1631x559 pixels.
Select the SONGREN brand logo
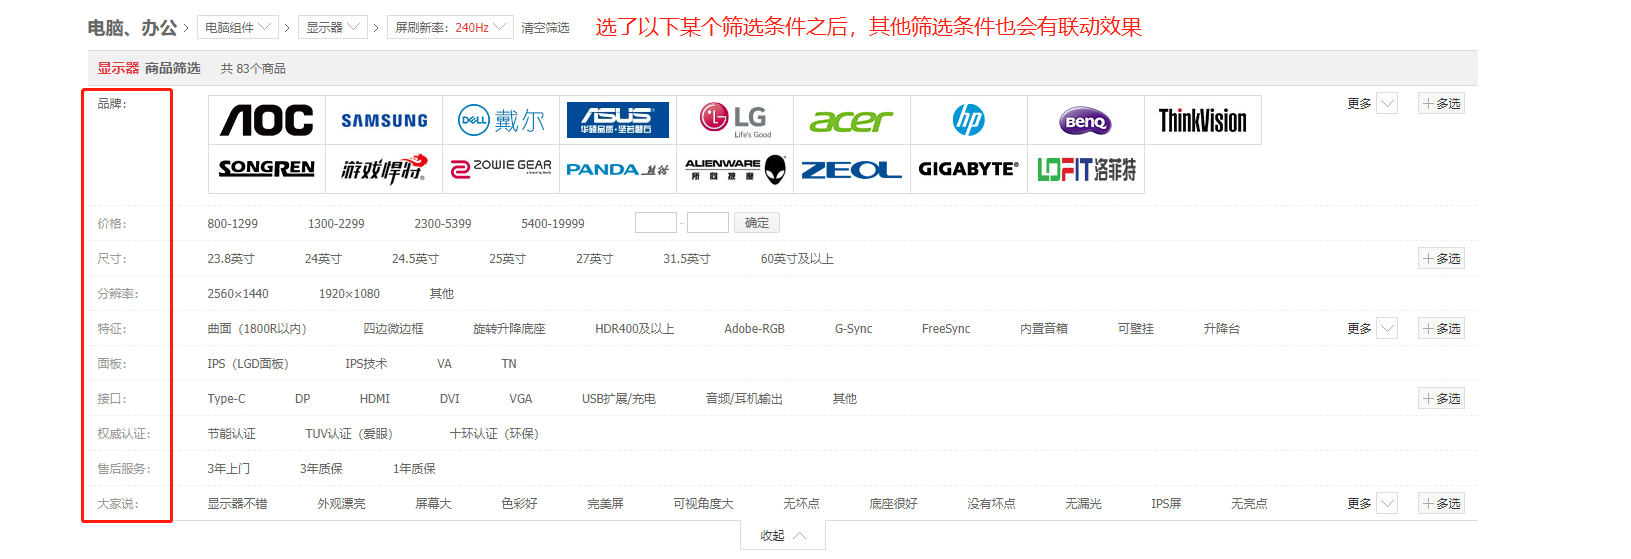[267, 169]
